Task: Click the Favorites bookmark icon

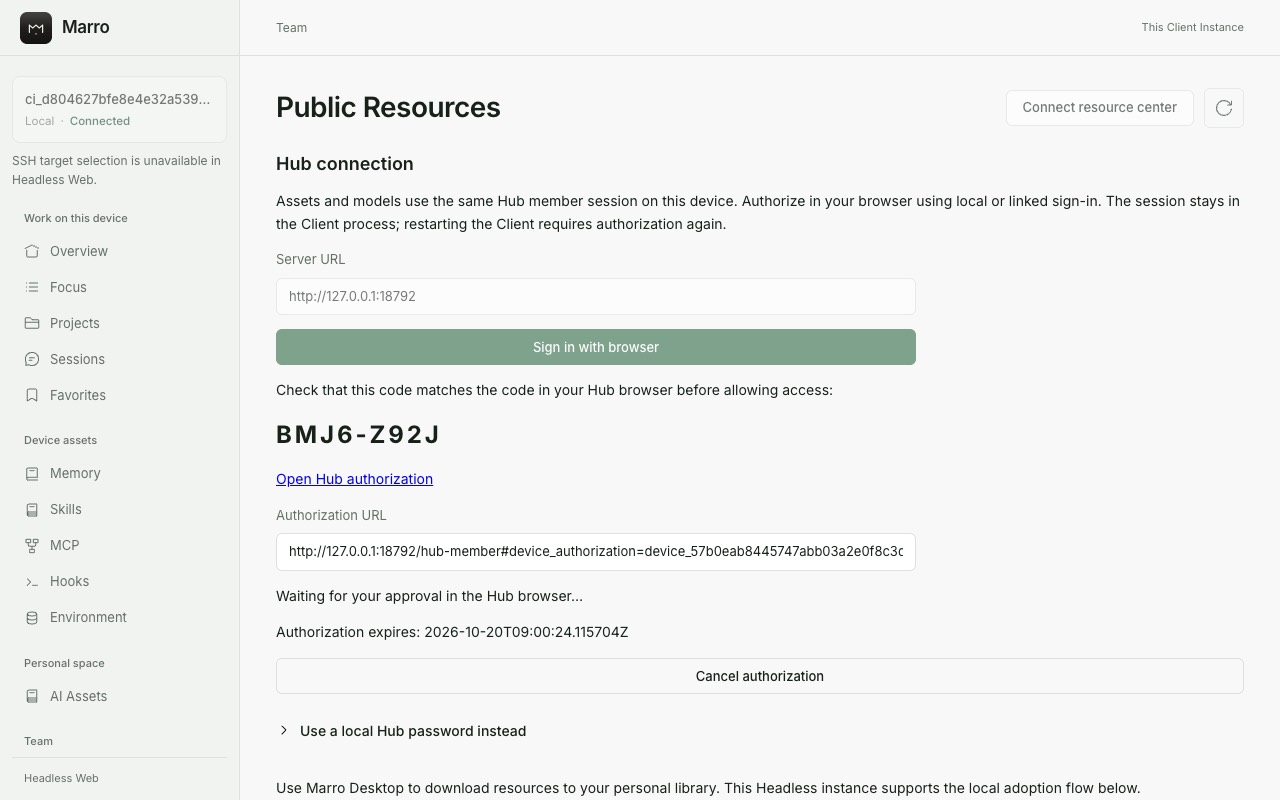Action: tap(32, 395)
